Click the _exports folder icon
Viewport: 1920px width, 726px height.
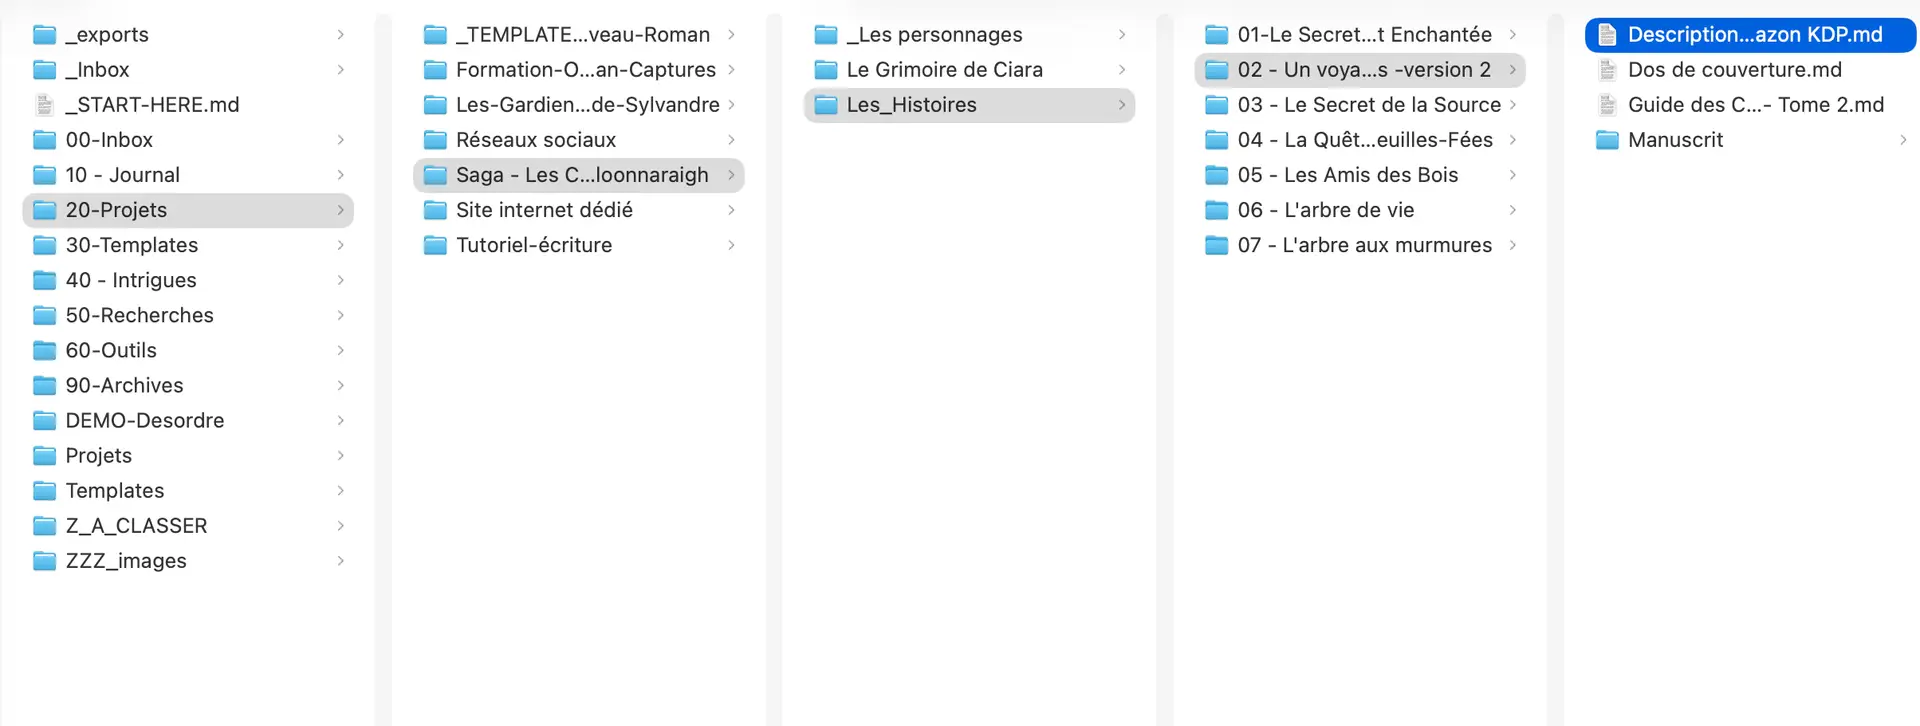click(x=44, y=35)
